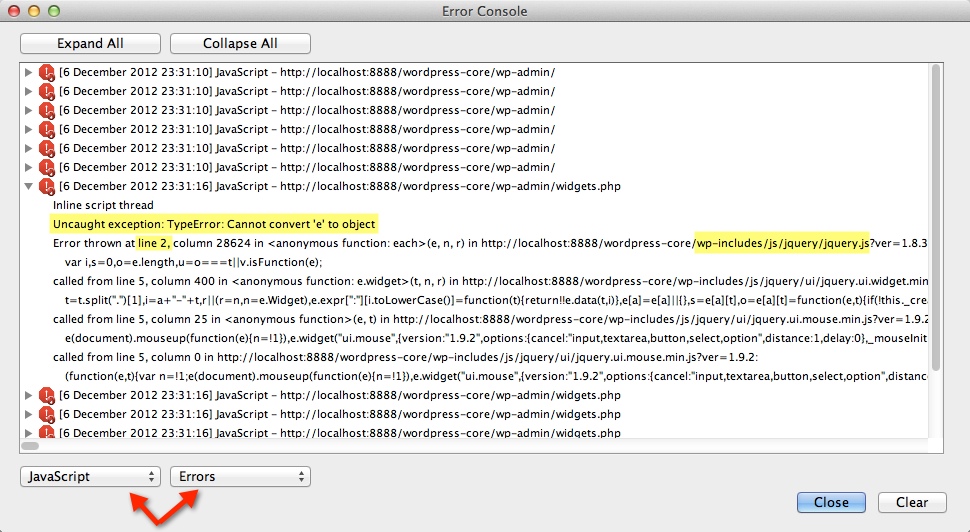Click the Clear button
This screenshot has height=532, width=970.
(x=911, y=503)
